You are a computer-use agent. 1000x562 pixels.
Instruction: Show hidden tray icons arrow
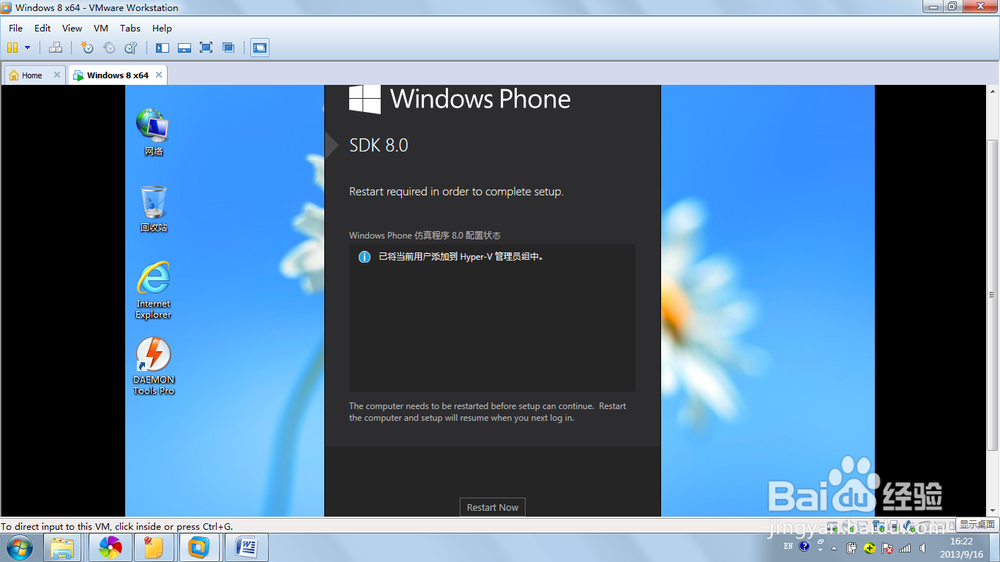point(834,549)
